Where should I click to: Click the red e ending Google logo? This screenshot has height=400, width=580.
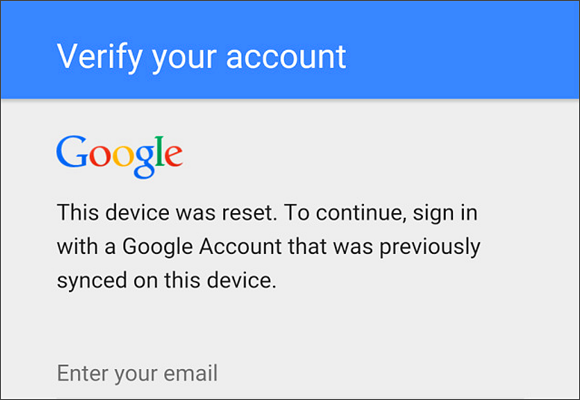click(x=173, y=156)
